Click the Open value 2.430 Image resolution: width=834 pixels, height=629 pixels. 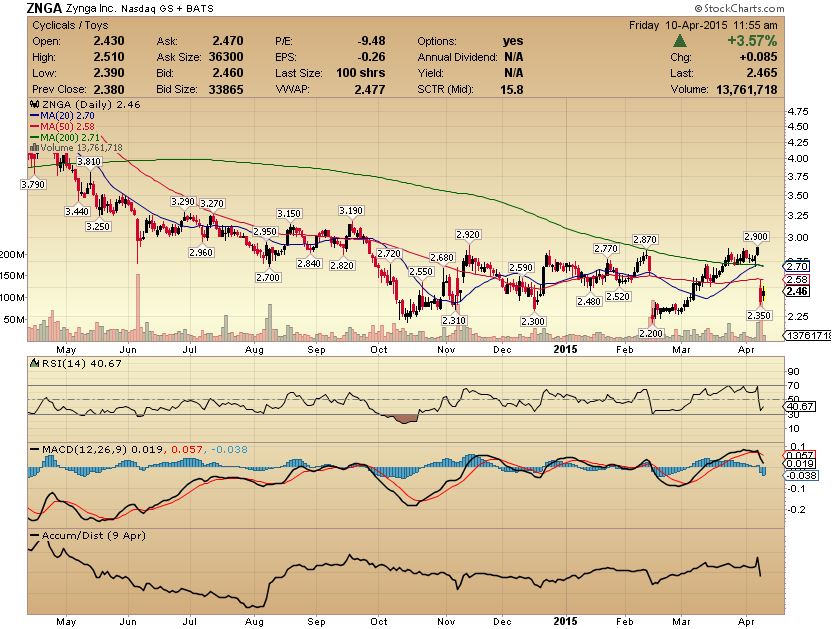109,41
